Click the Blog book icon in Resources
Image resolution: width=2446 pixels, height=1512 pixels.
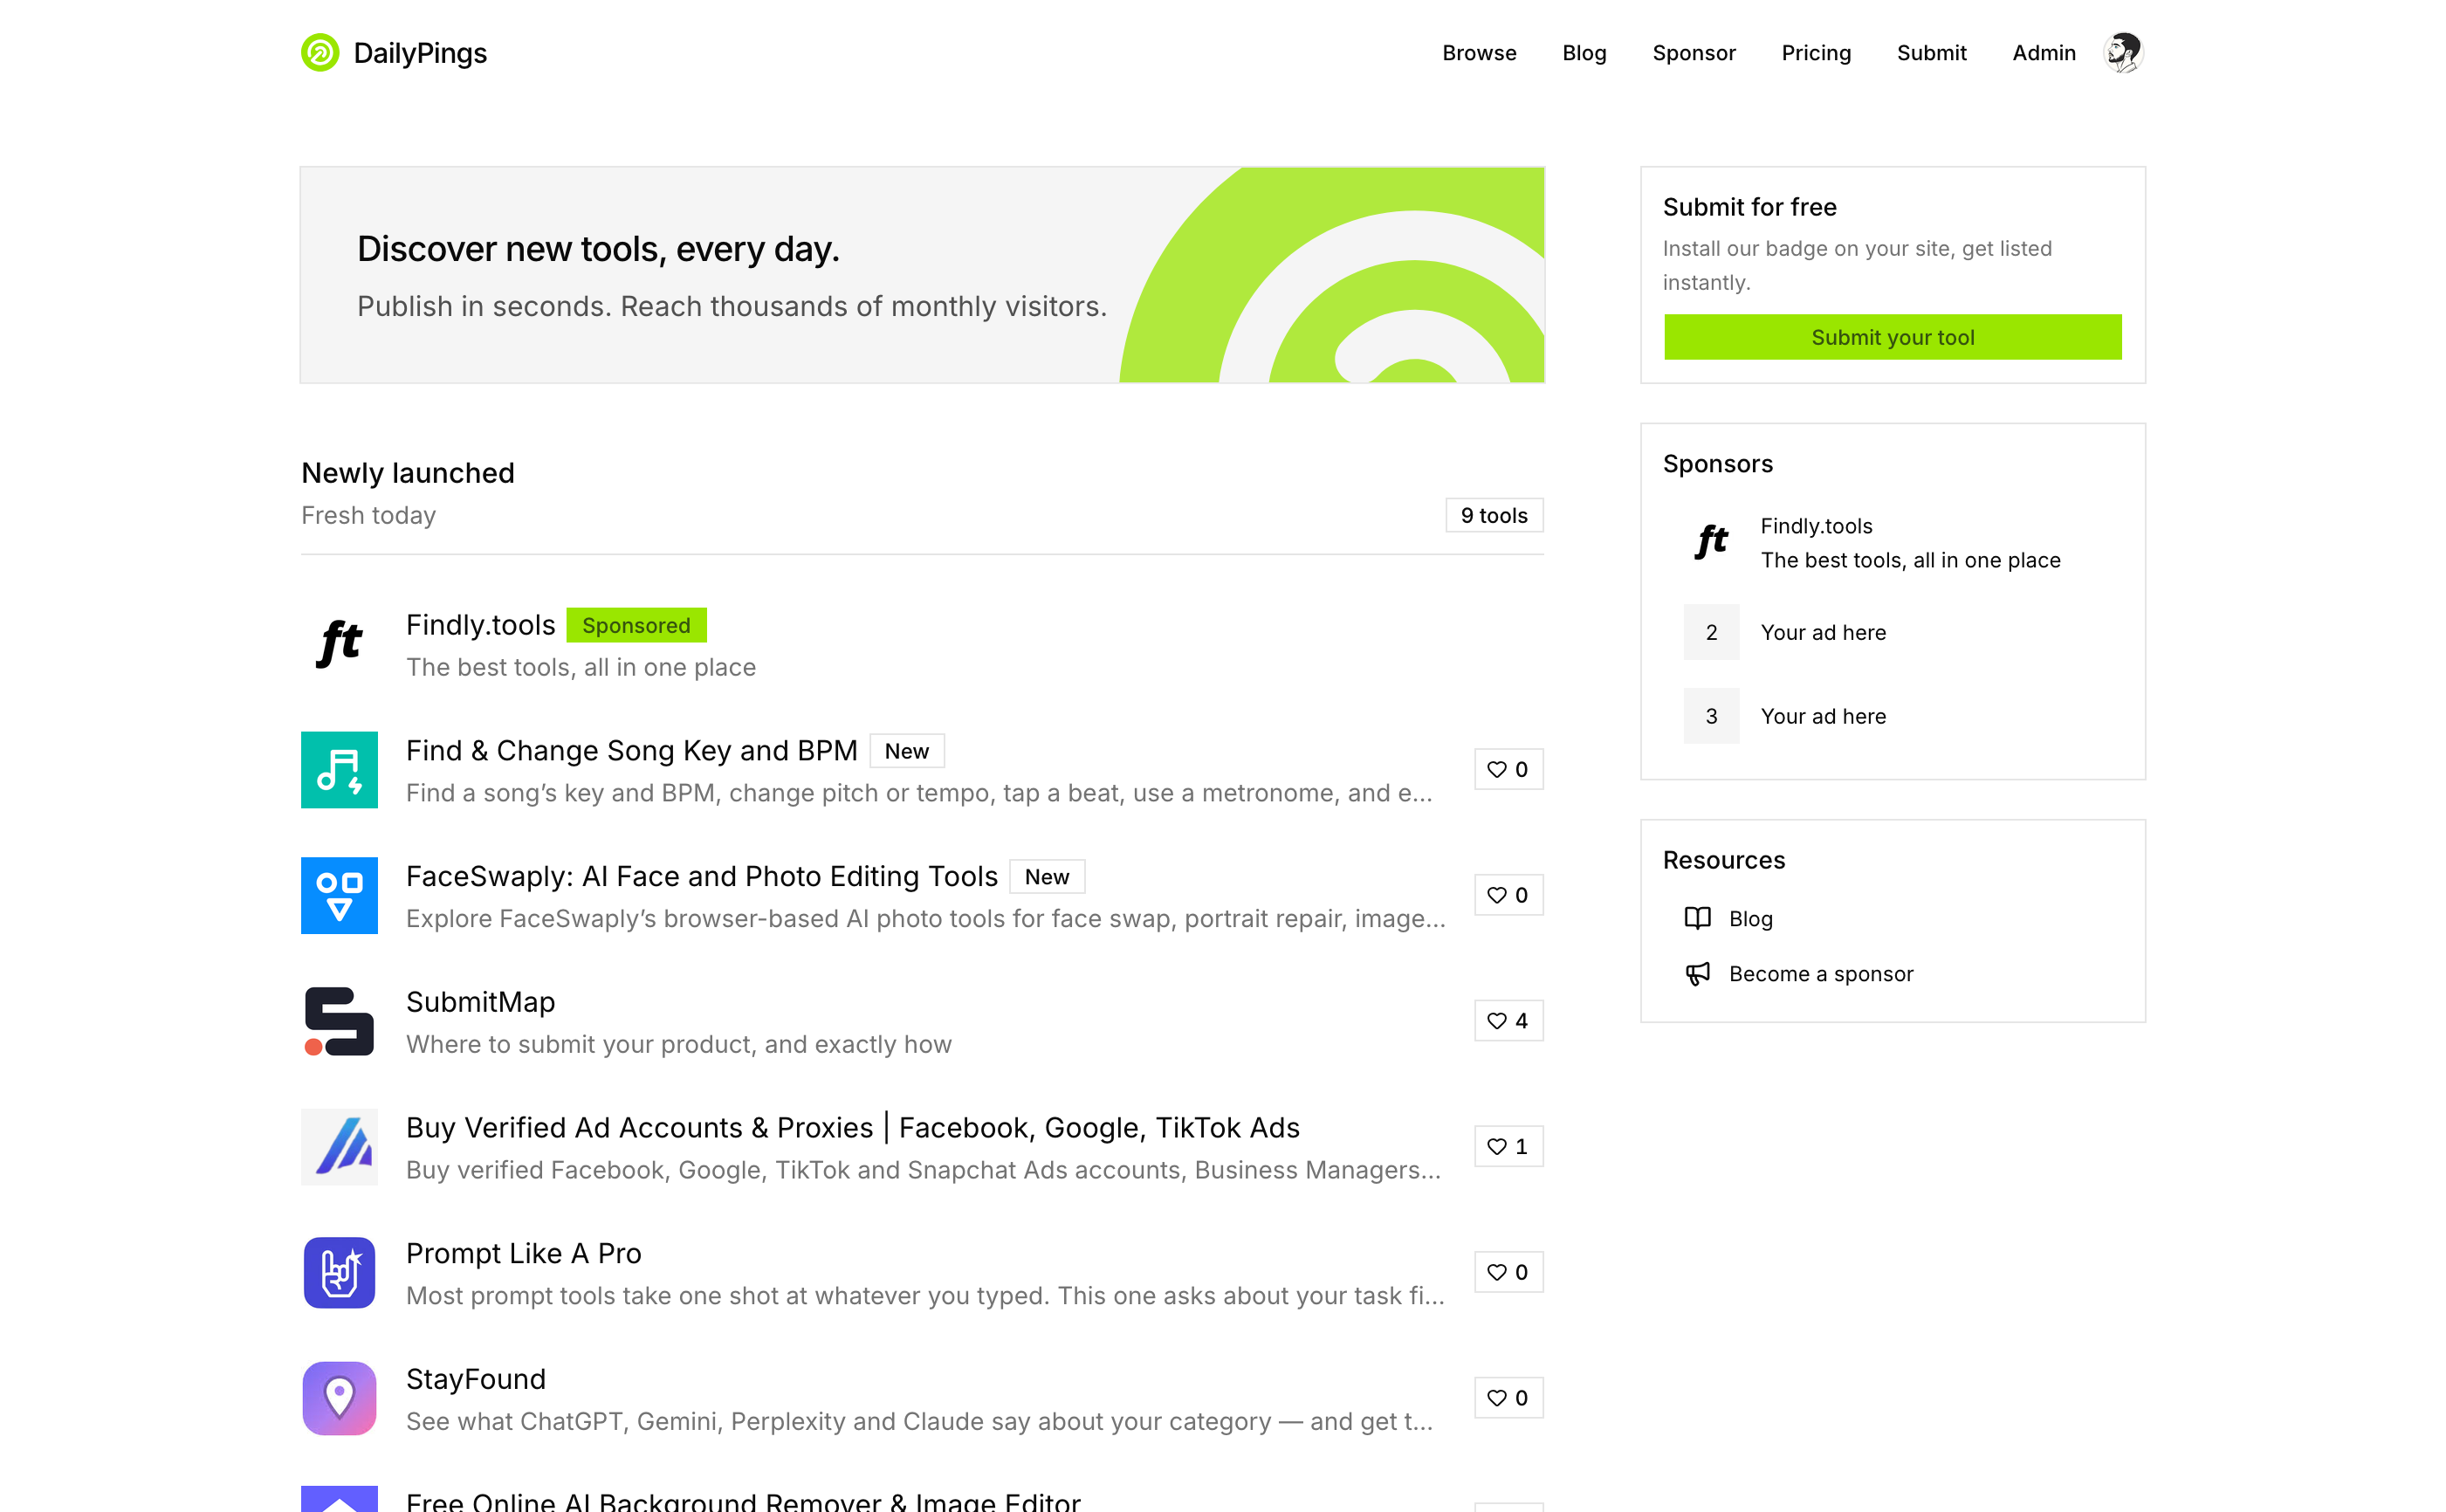click(x=1697, y=918)
